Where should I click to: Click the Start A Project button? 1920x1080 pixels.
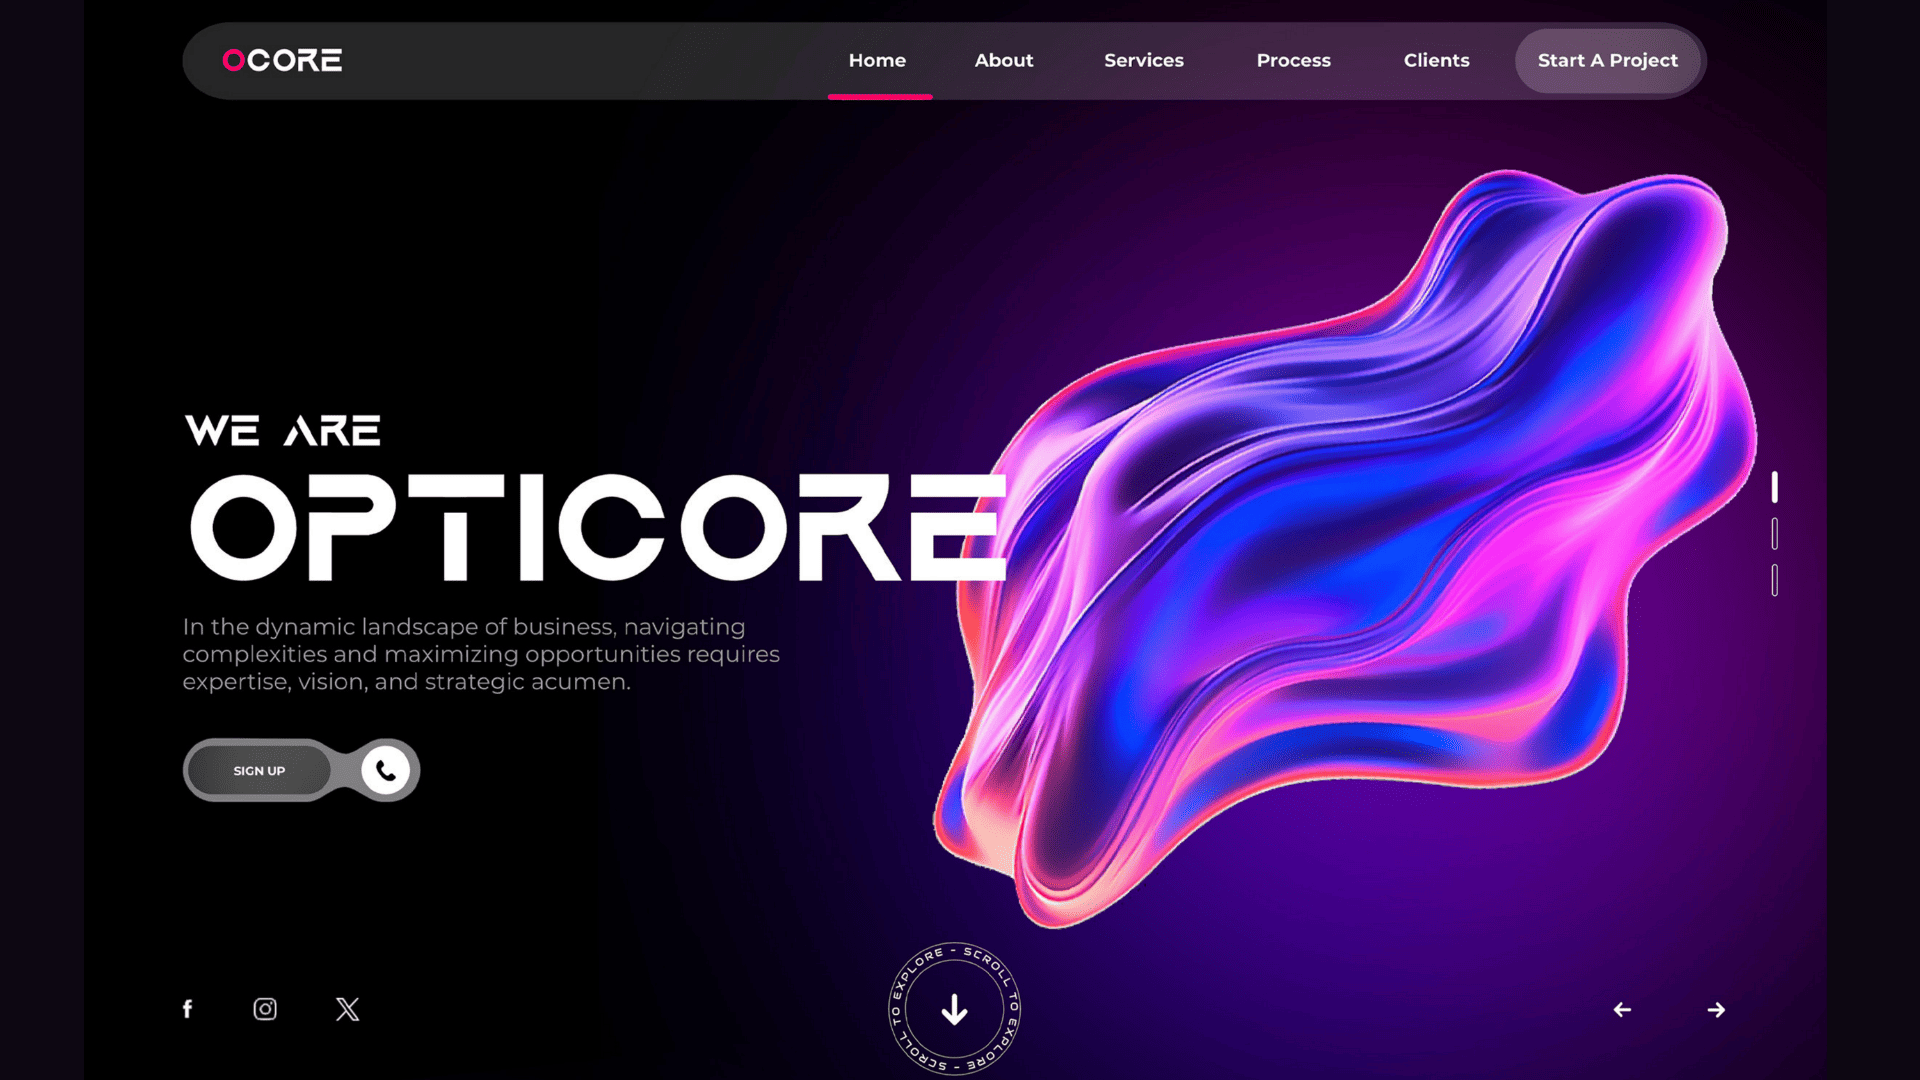pos(1608,60)
